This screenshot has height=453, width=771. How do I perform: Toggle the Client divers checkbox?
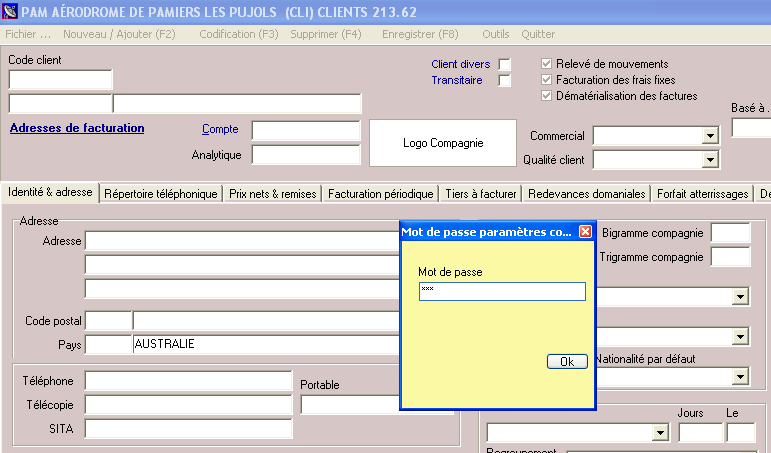[x=505, y=65]
